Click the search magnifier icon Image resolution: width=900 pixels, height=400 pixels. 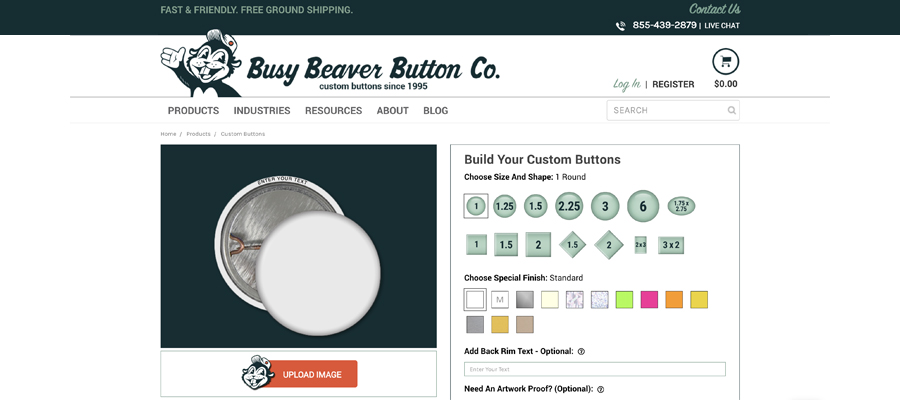731,110
